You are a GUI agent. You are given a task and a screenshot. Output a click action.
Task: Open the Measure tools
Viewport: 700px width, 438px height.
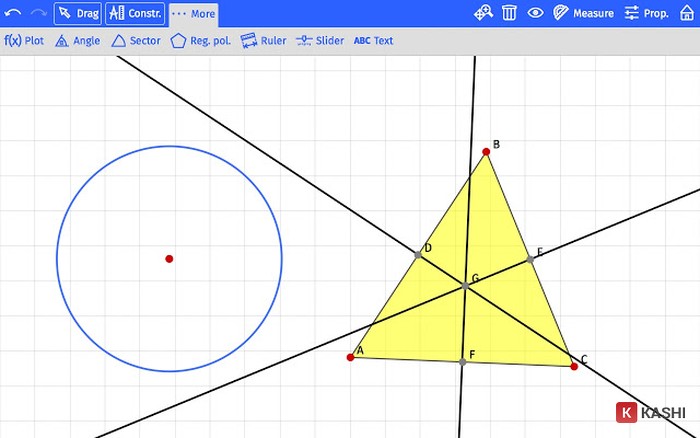583,13
